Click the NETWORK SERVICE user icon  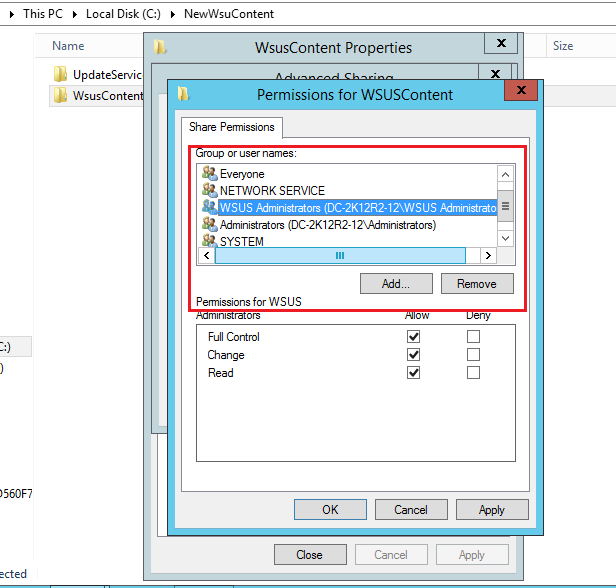point(209,190)
